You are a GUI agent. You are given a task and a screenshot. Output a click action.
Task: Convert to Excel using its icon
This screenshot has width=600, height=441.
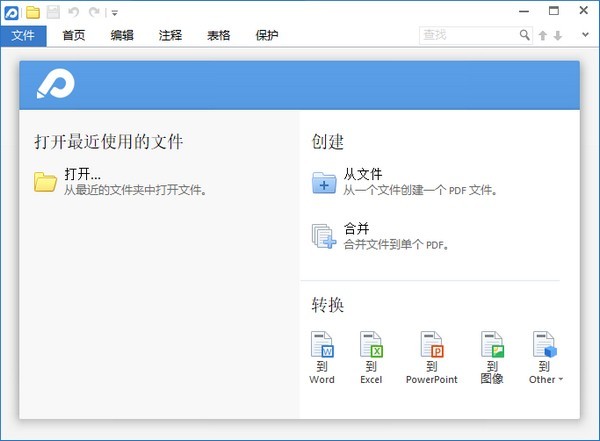click(371, 344)
